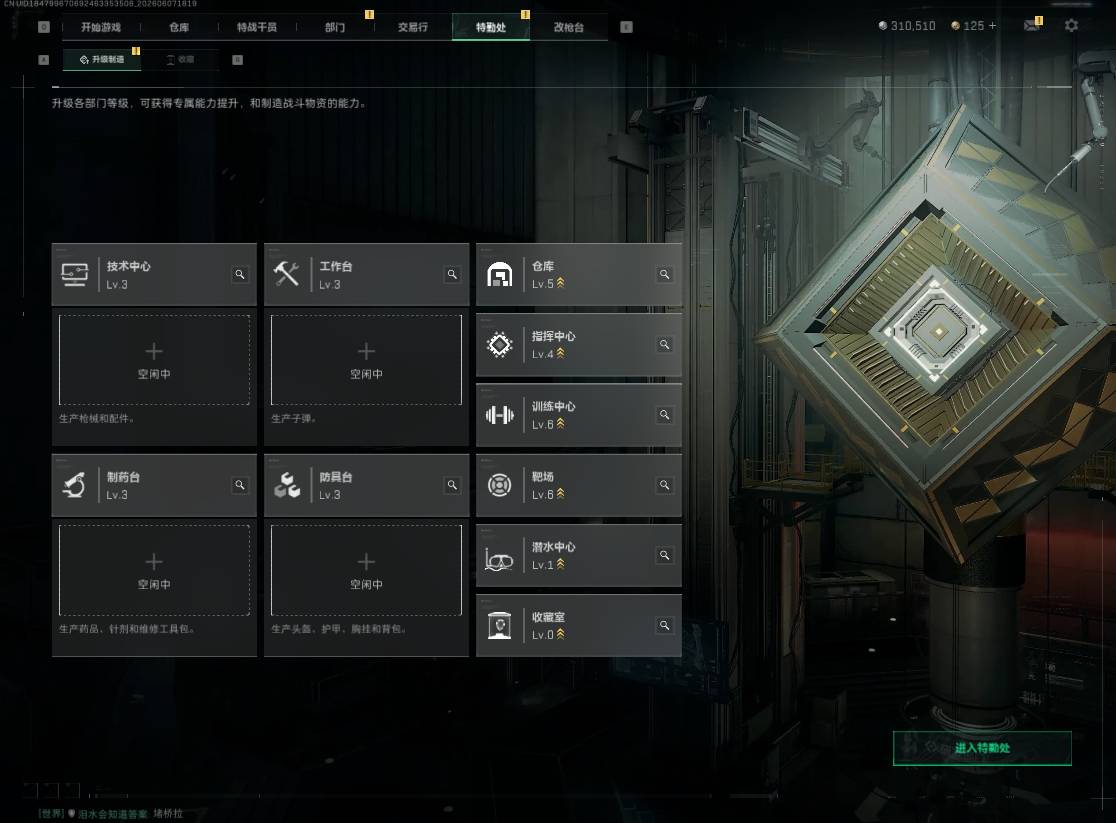Open the 收藏室 Lv.0 upgrade card
This screenshot has height=823, width=1116.
coord(579,626)
